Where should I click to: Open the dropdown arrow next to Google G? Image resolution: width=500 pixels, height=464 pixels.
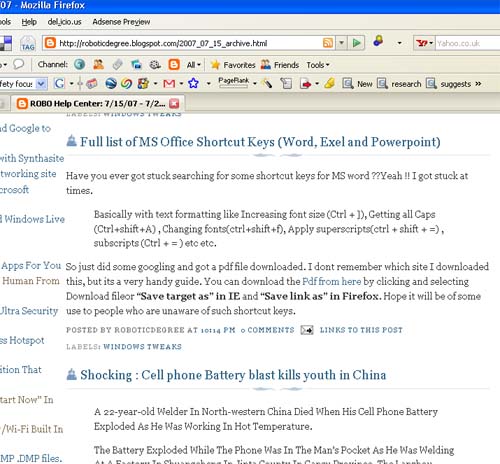click(x=71, y=83)
